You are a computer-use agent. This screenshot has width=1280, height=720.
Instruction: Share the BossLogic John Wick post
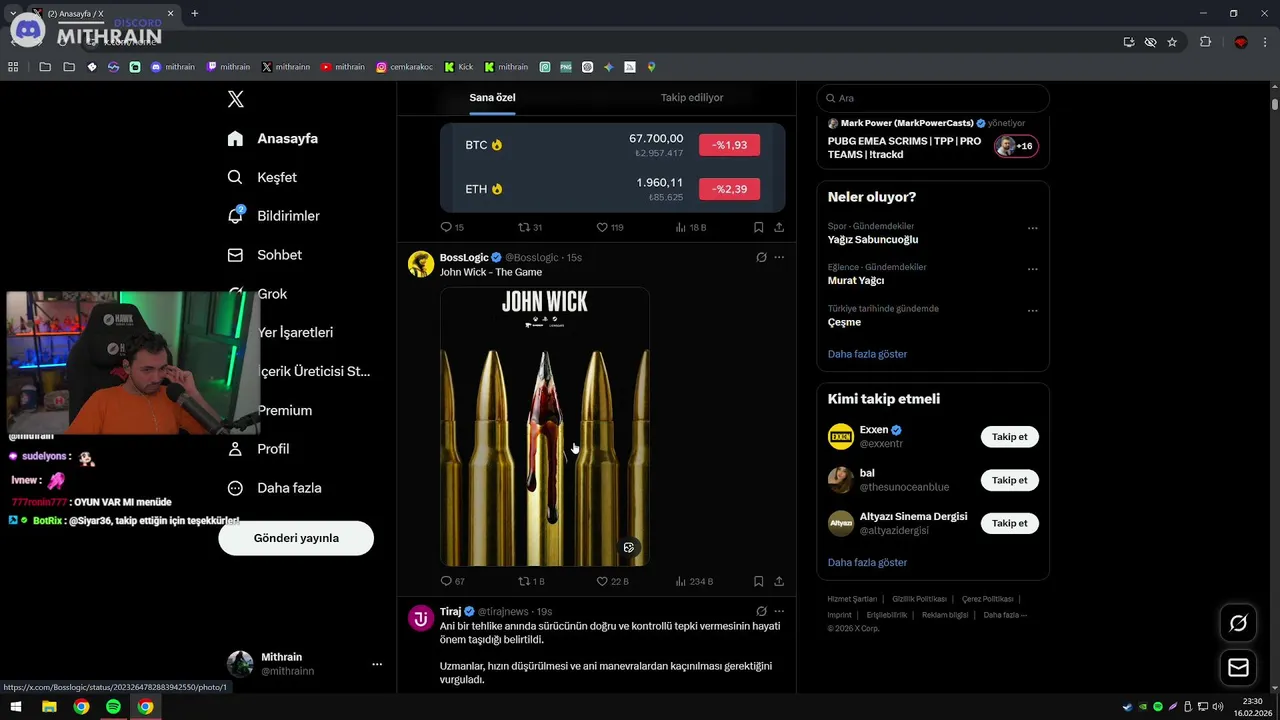(x=779, y=581)
